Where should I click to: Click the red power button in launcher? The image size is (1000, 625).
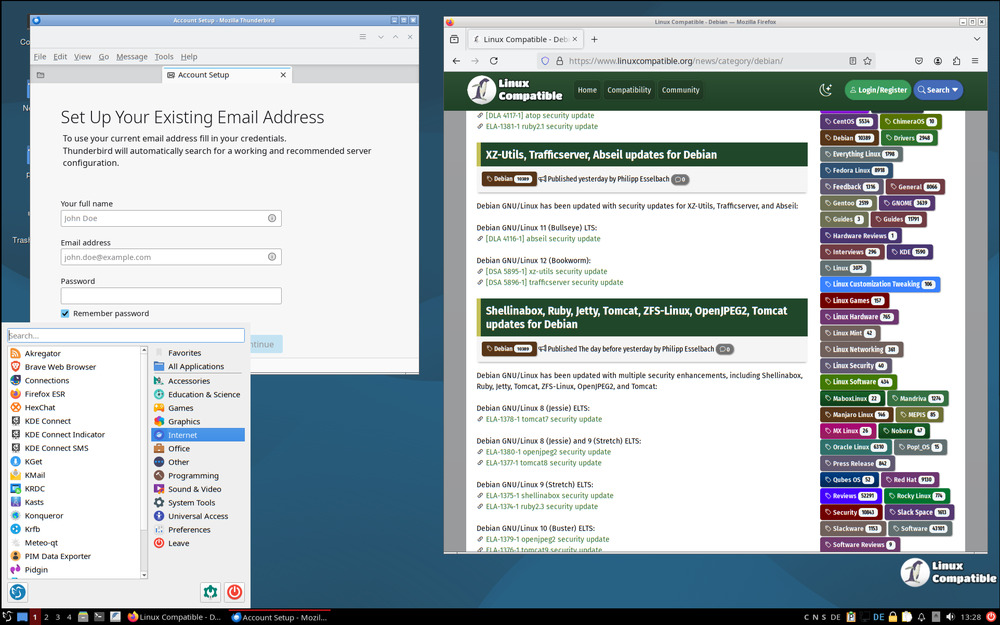click(234, 592)
